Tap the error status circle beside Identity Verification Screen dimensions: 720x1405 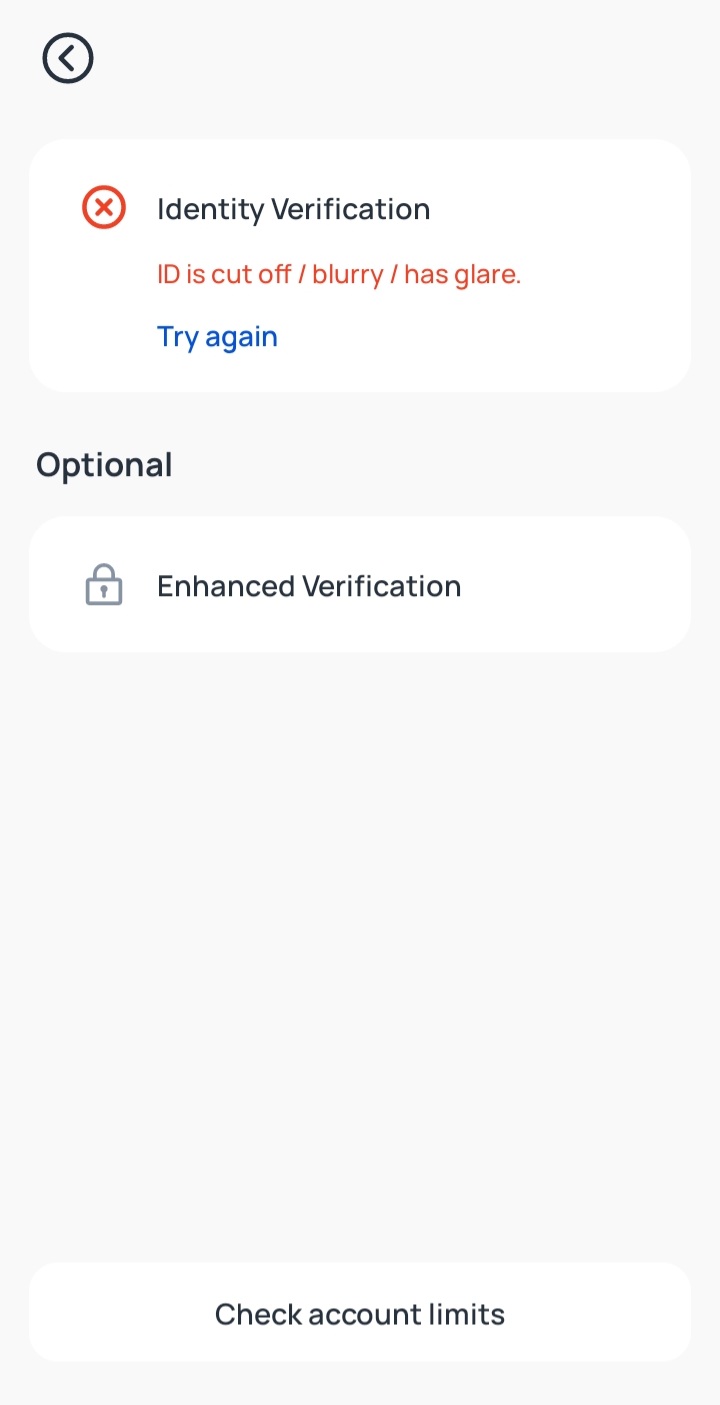[x=104, y=208]
